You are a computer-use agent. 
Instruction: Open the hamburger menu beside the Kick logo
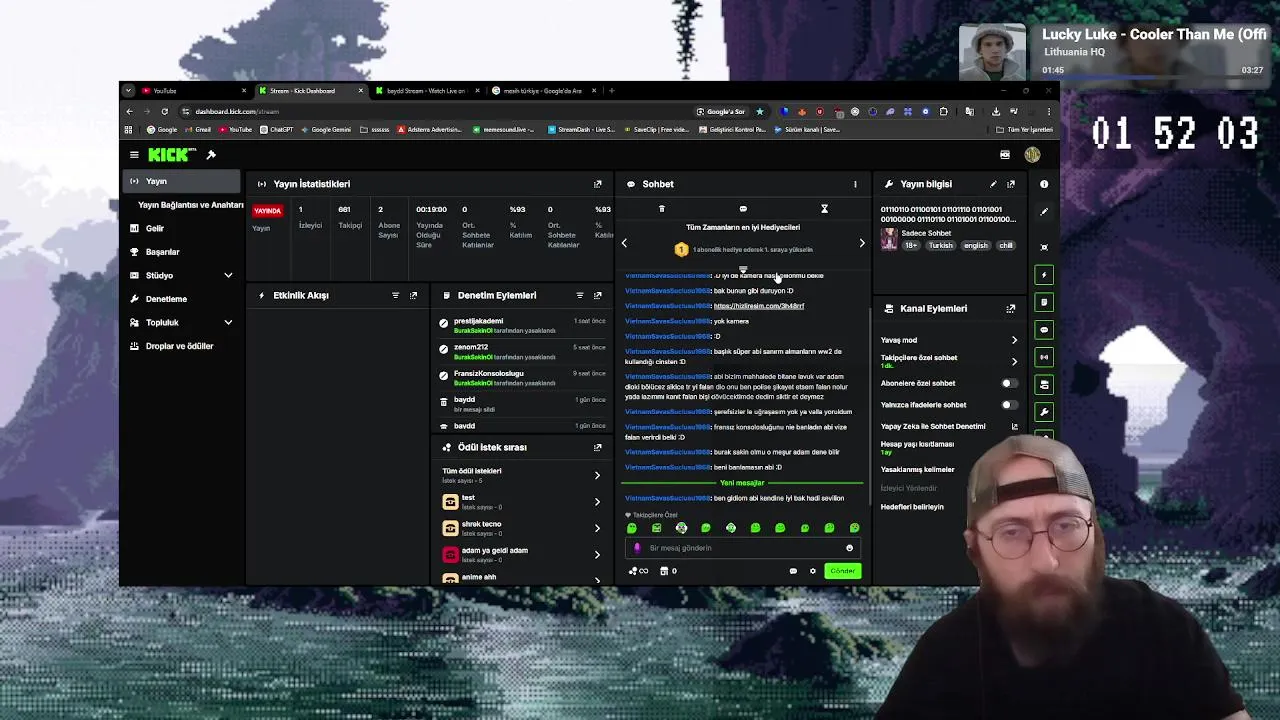click(x=134, y=155)
